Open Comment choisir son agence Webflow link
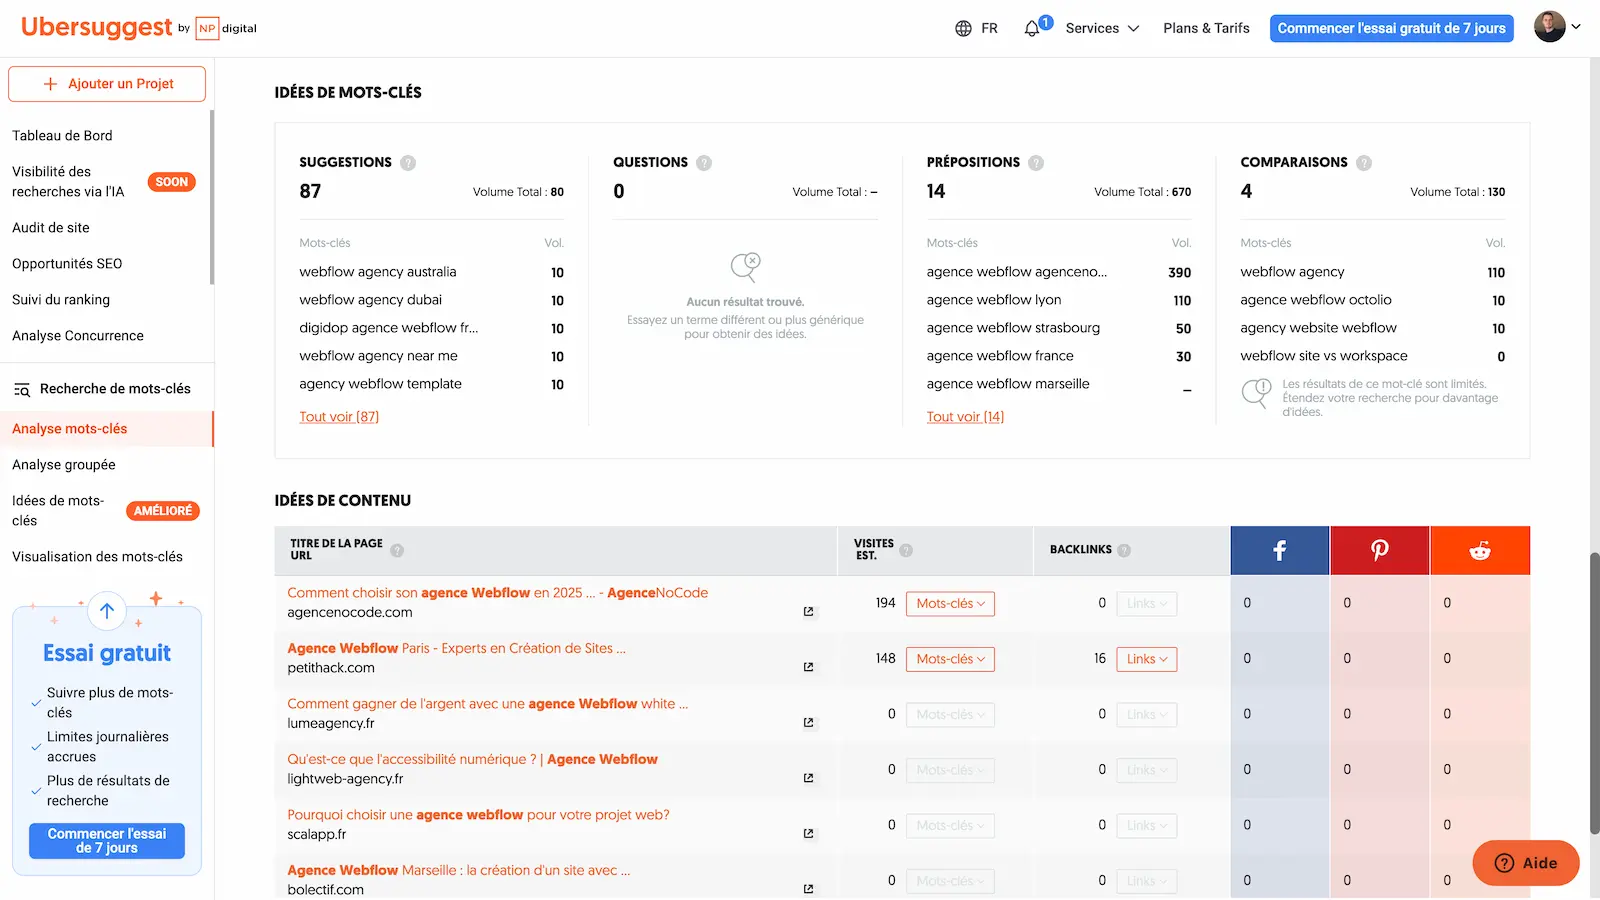 tap(497, 593)
